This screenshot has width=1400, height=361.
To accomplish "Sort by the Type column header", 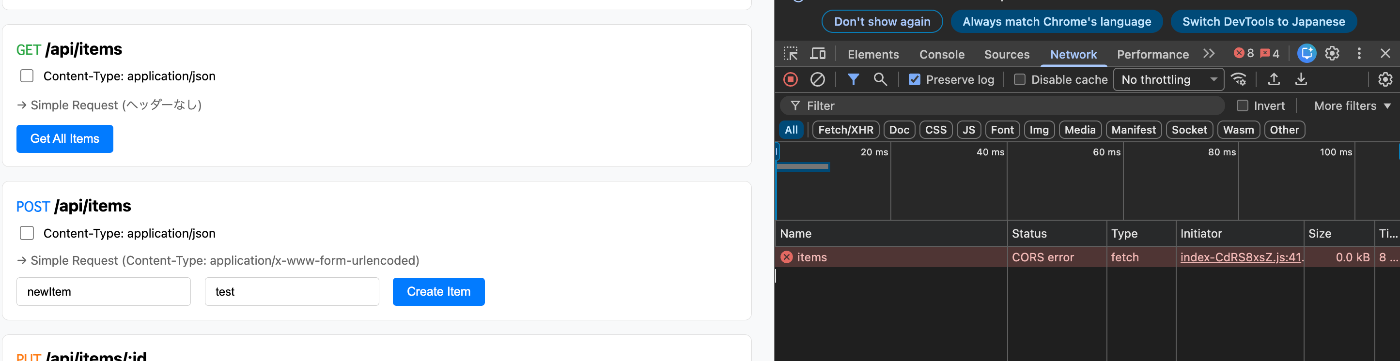I will [1141, 234].
